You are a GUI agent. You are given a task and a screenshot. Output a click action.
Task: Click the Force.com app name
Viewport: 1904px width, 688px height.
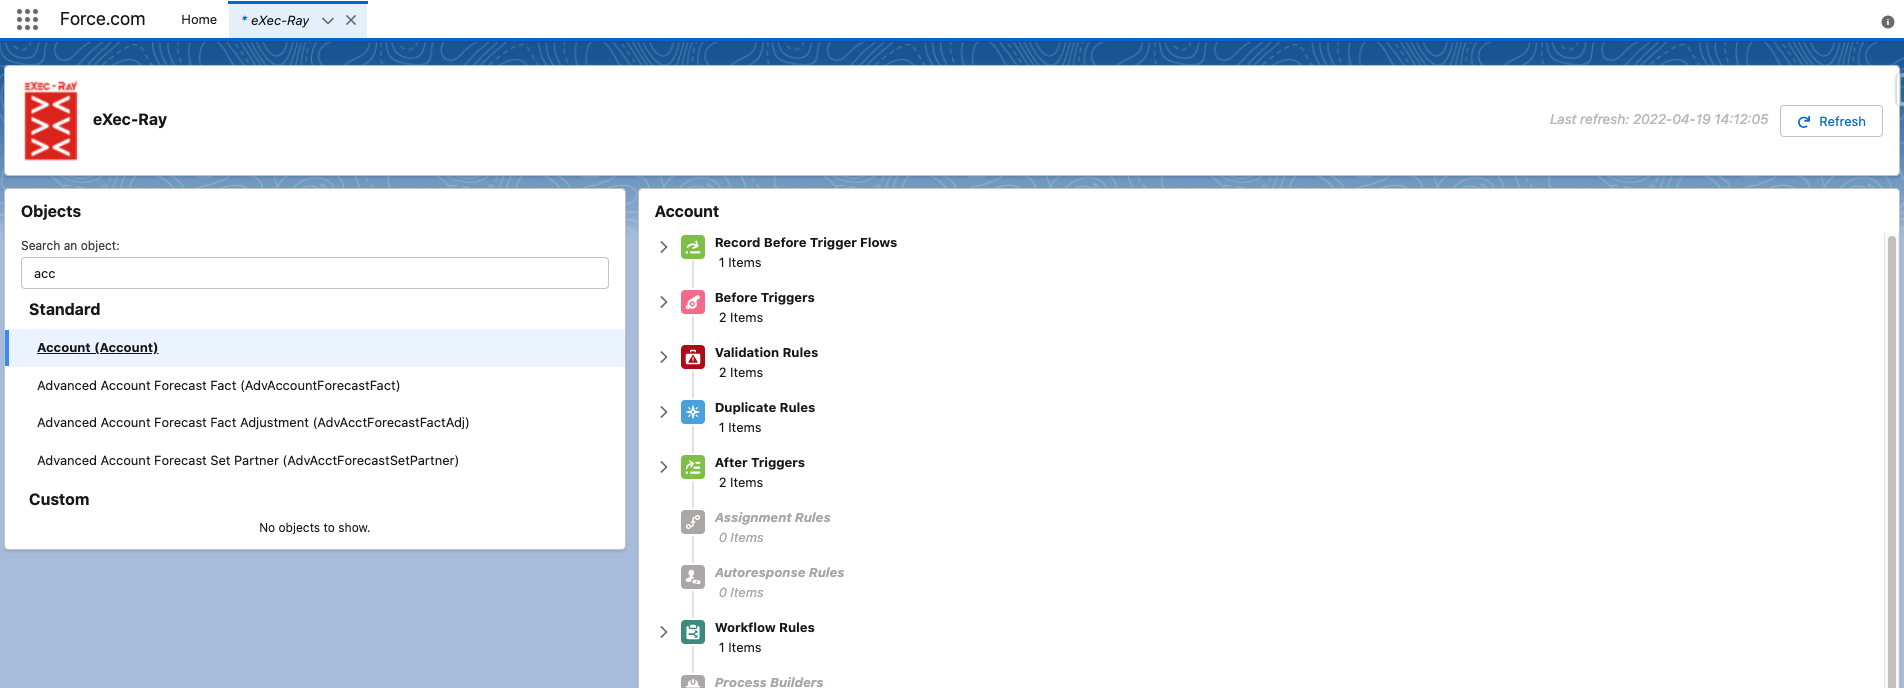coord(103,19)
